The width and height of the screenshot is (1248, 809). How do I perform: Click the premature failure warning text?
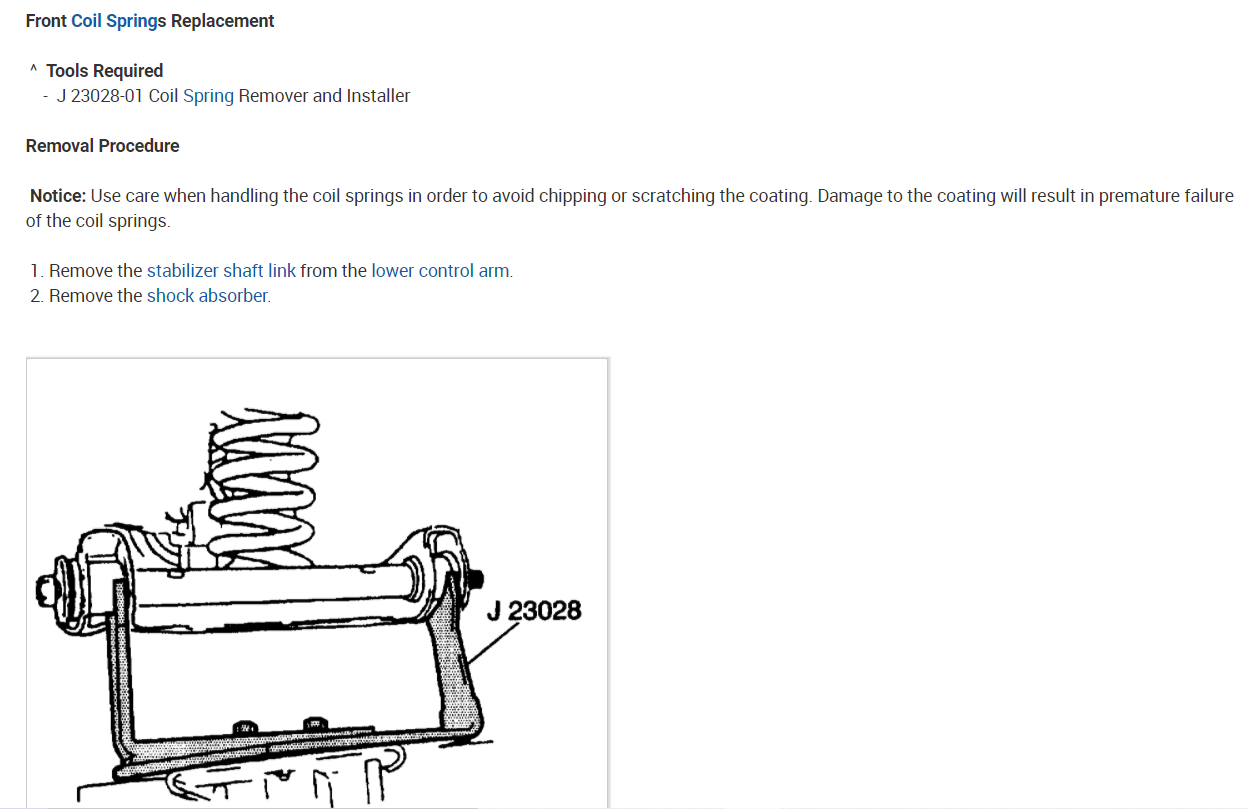point(1166,196)
